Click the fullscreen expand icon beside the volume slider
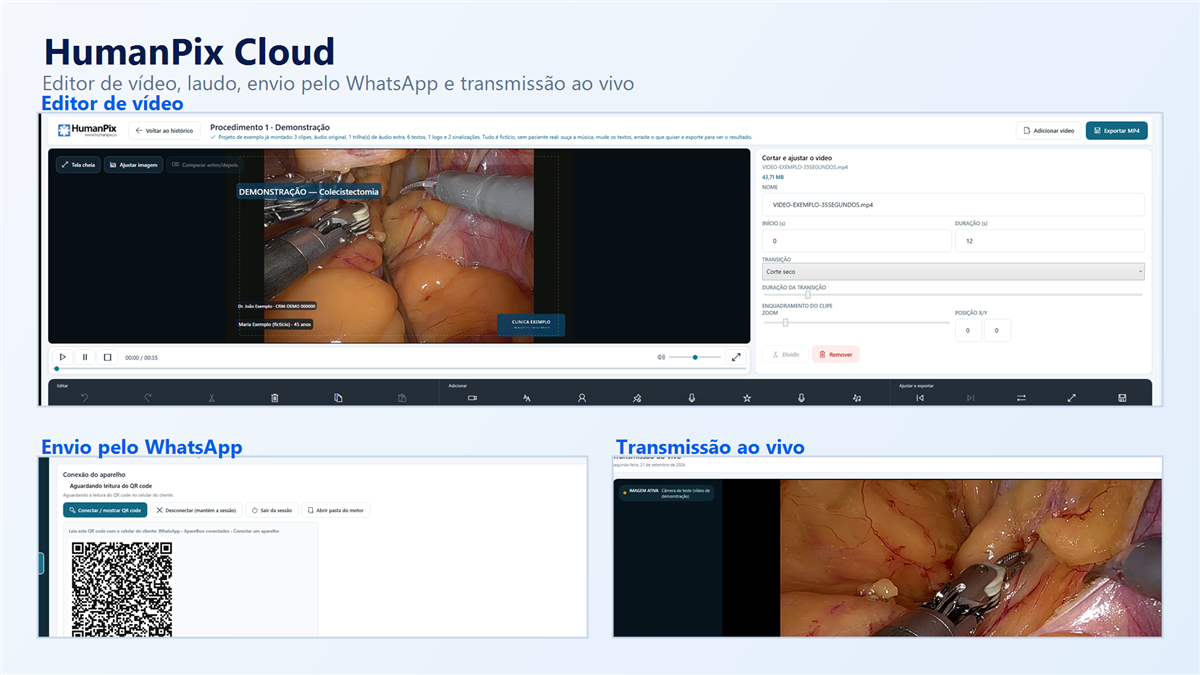This screenshot has width=1200, height=675. tap(737, 357)
